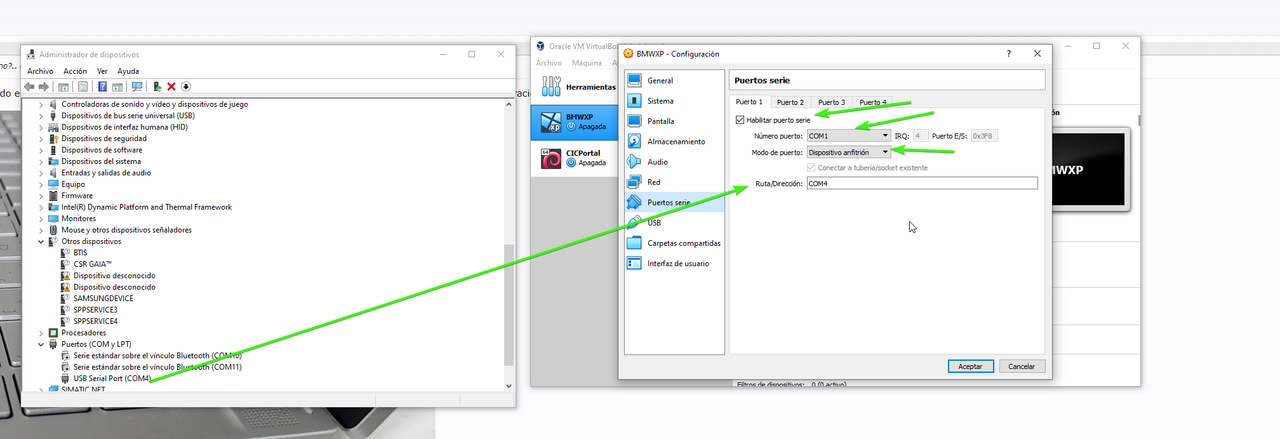
Task: Select Intel(R) Dynamic Platform and Thermal Framework
Action: [x=146, y=207]
